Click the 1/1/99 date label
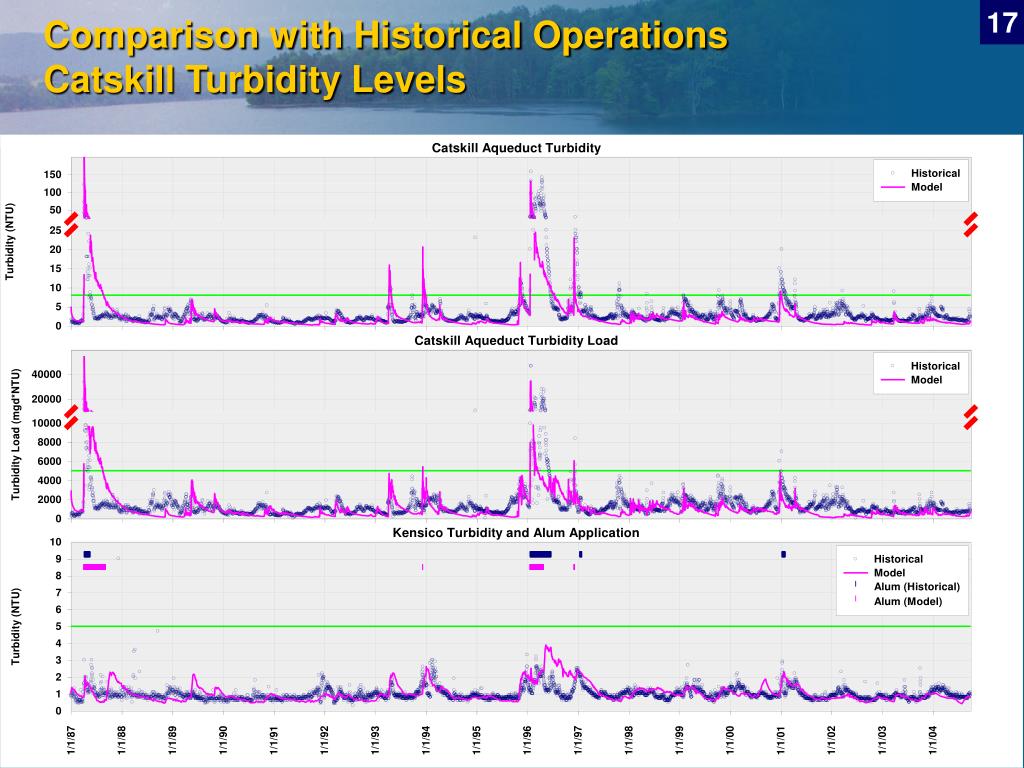This screenshot has width=1024, height=768. tap(680, 740)
